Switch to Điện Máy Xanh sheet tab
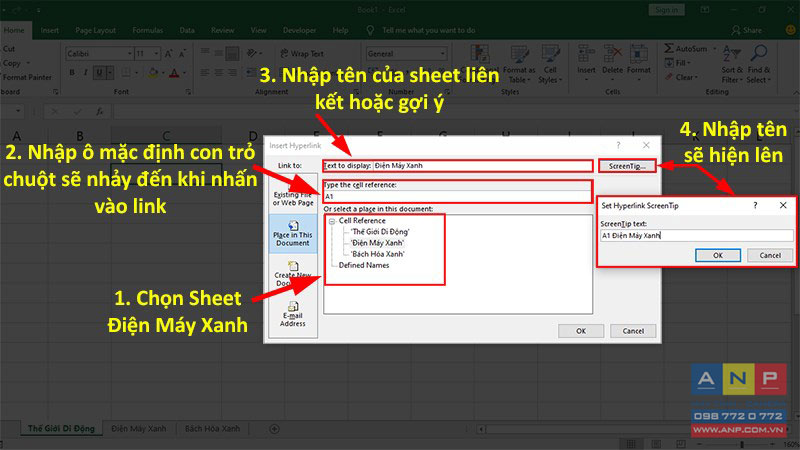The height and width of the screenshot is (450, 800). 139,429
